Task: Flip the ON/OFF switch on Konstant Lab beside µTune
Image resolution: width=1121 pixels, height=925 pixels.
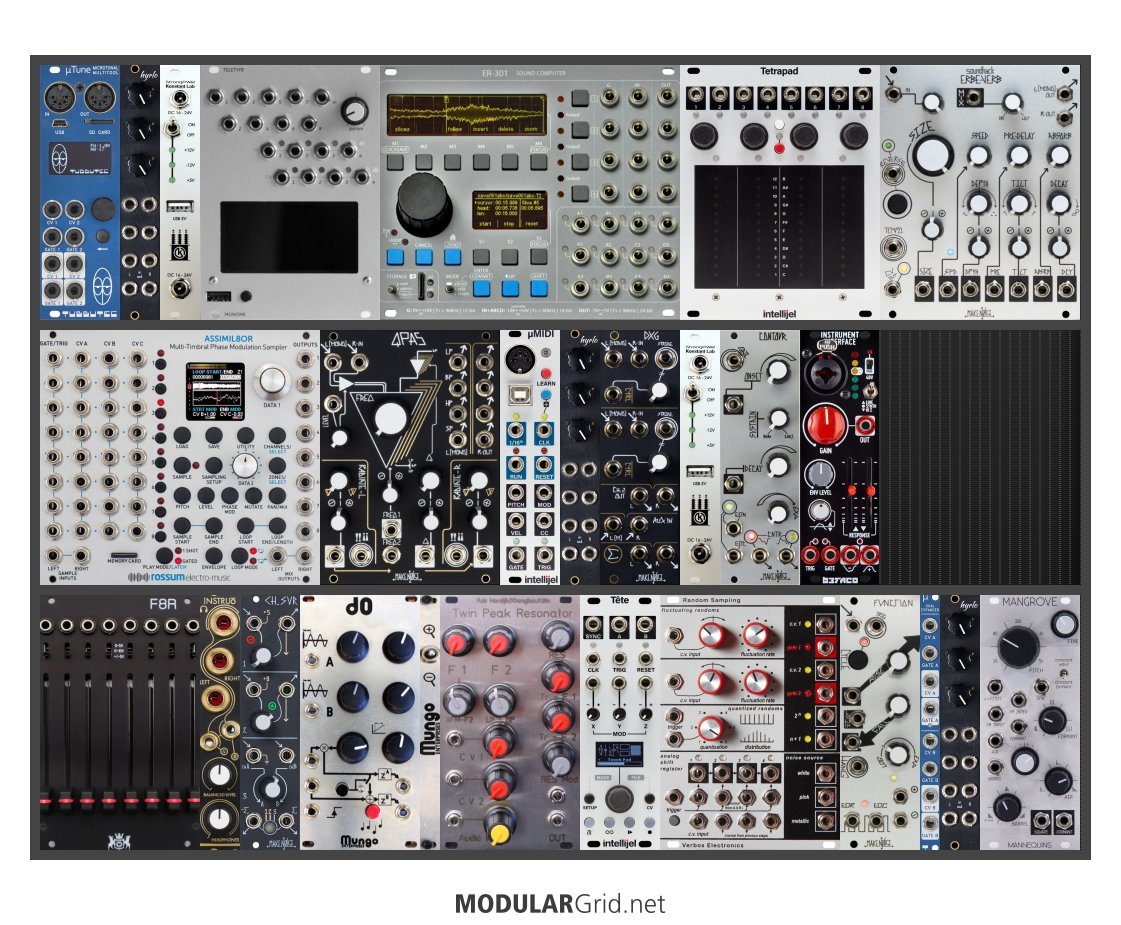Action: [x=172, y=129]
